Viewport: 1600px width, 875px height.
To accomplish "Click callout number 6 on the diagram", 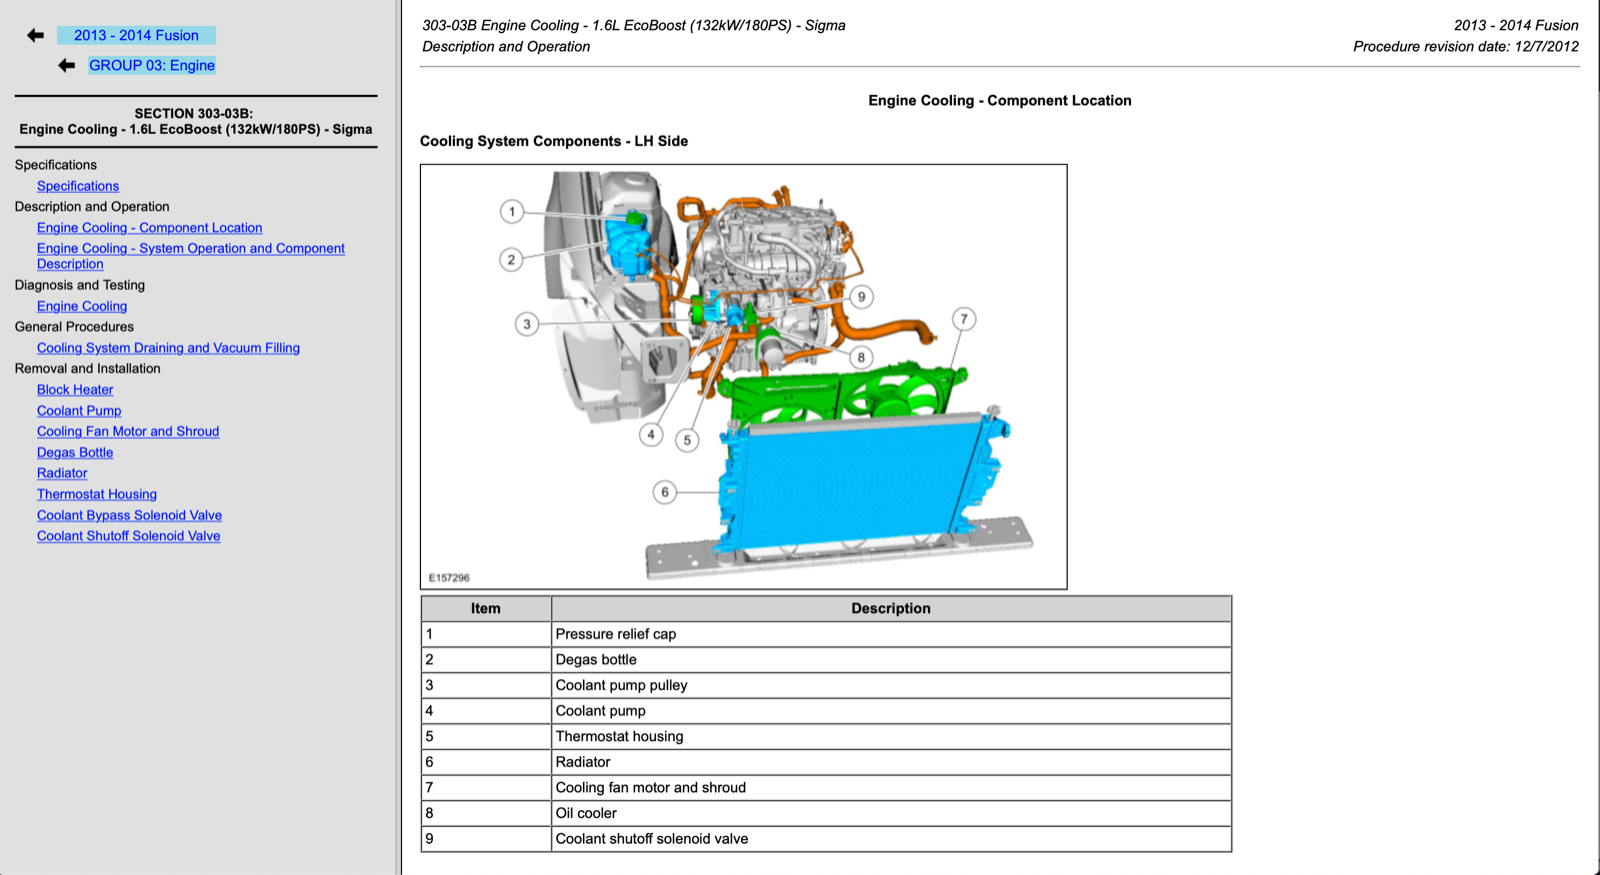I will click(665, 492).
